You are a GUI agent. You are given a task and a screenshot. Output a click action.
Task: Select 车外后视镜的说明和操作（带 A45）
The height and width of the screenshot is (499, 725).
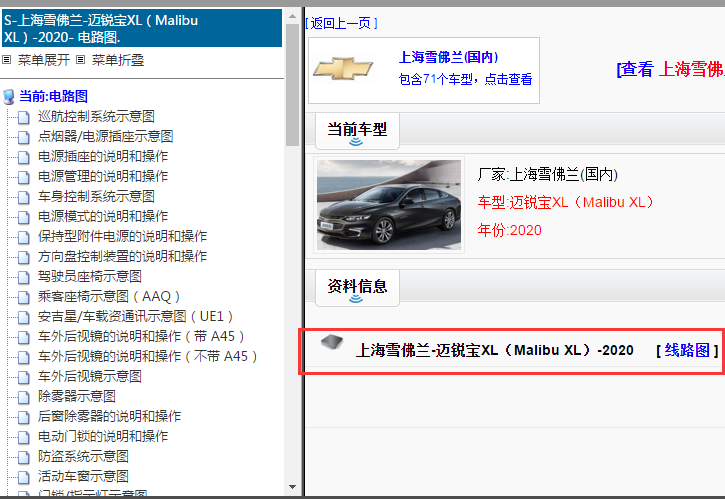(141, 336)
